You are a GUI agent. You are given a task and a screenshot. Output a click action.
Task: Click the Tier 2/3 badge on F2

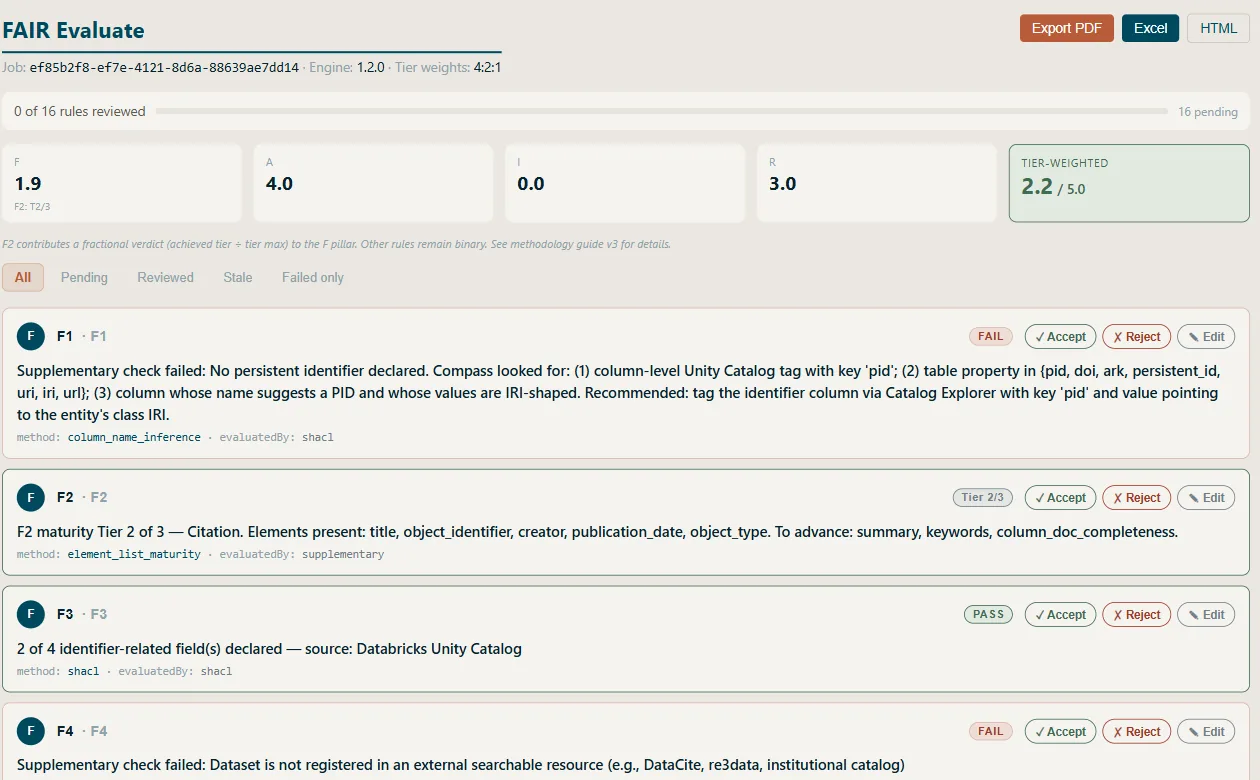983,497
